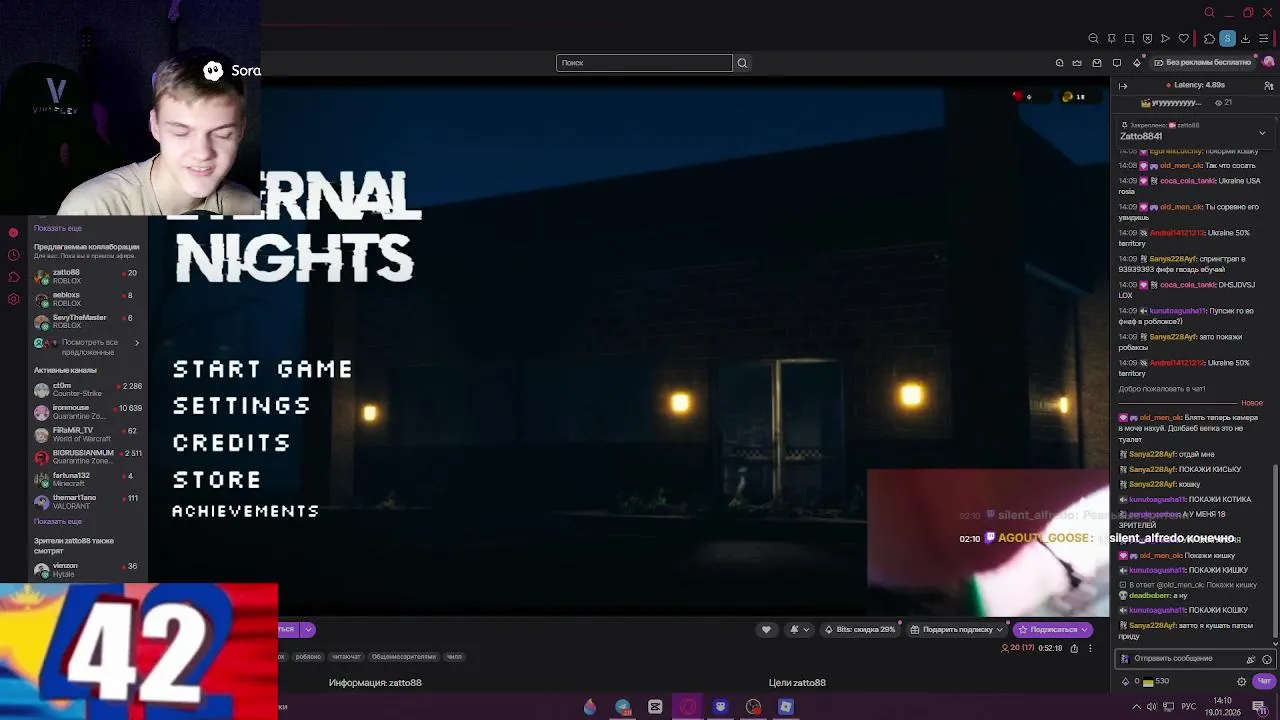Select START GAME in the game menu

pyautogui.click(x=263, y=369)
